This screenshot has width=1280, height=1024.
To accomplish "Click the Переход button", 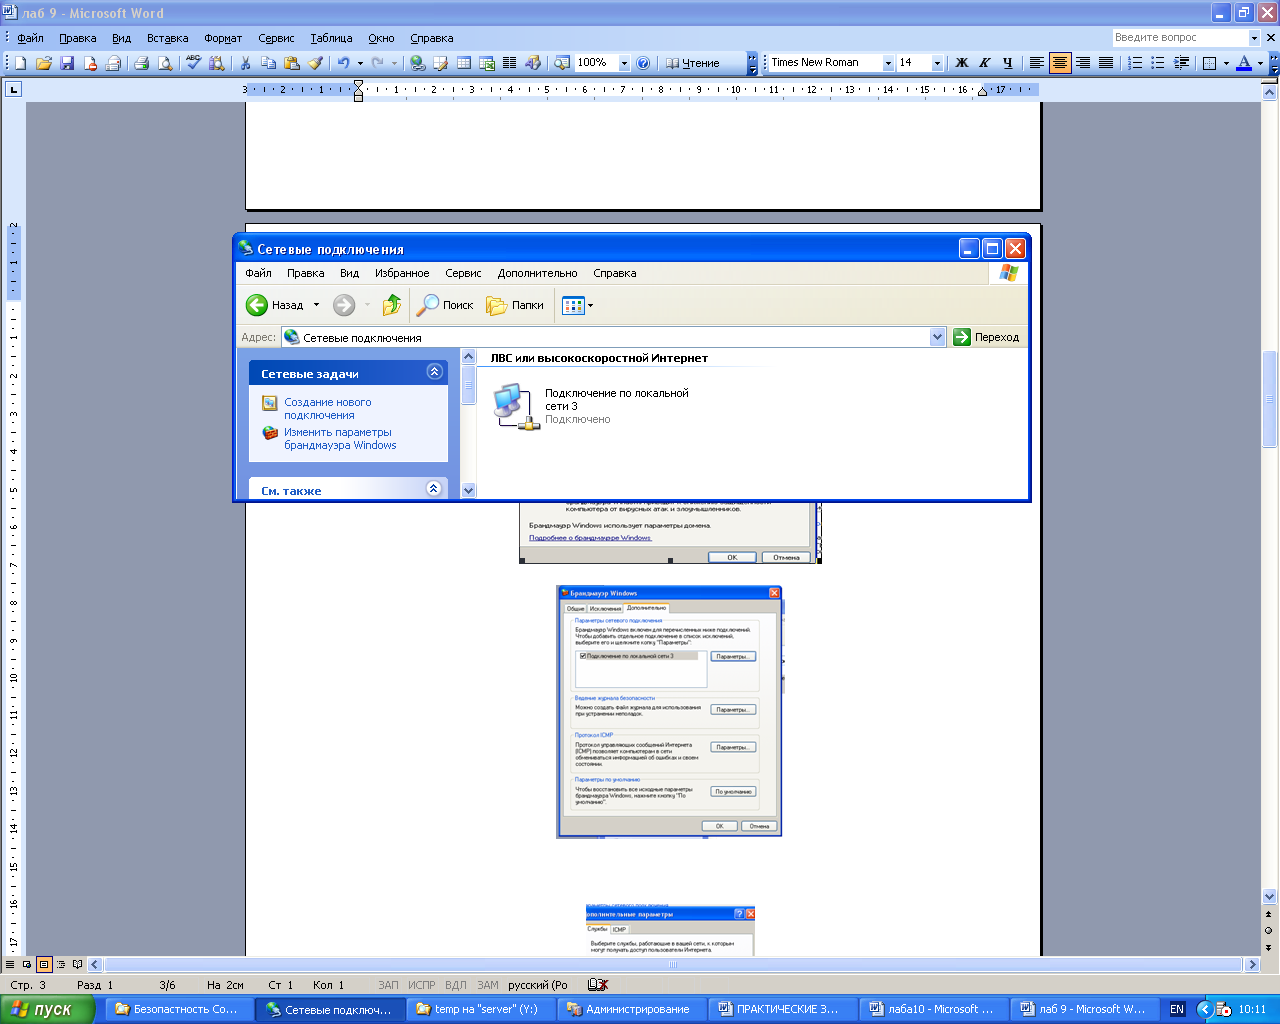I will click(x=986, y=337).
